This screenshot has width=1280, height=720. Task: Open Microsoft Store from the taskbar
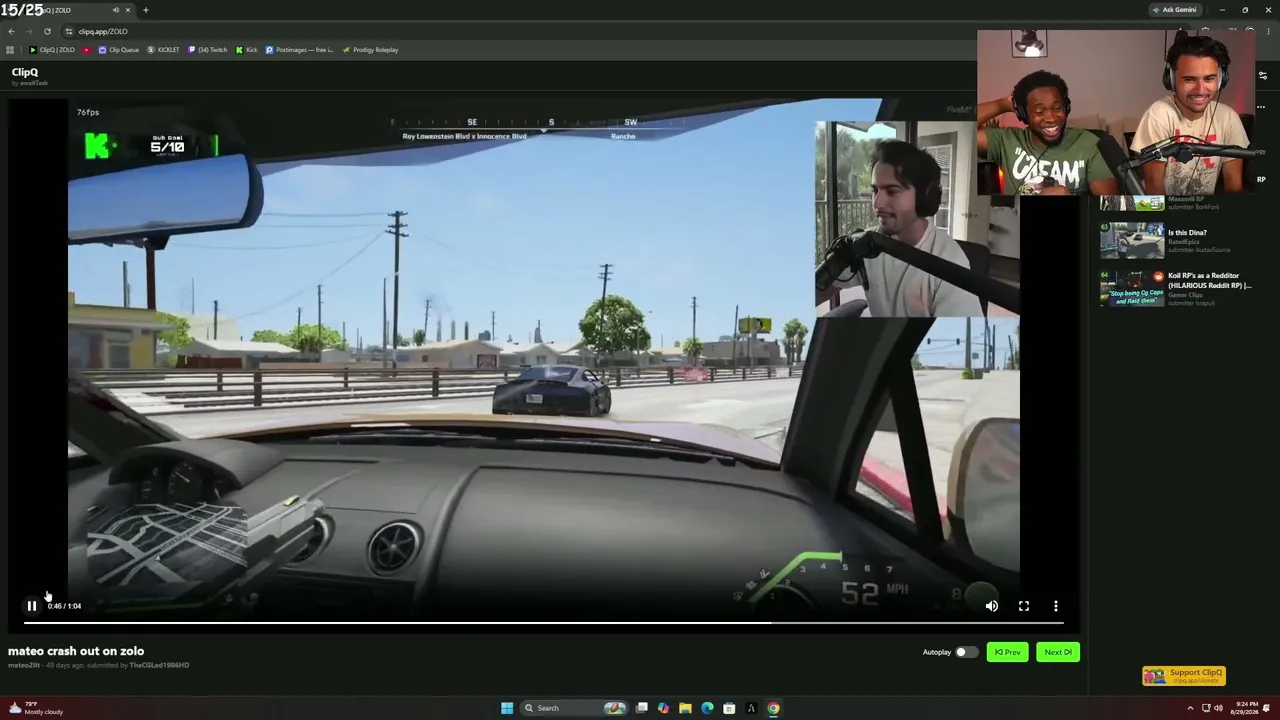pyautogui.click(x=729, y=708)
